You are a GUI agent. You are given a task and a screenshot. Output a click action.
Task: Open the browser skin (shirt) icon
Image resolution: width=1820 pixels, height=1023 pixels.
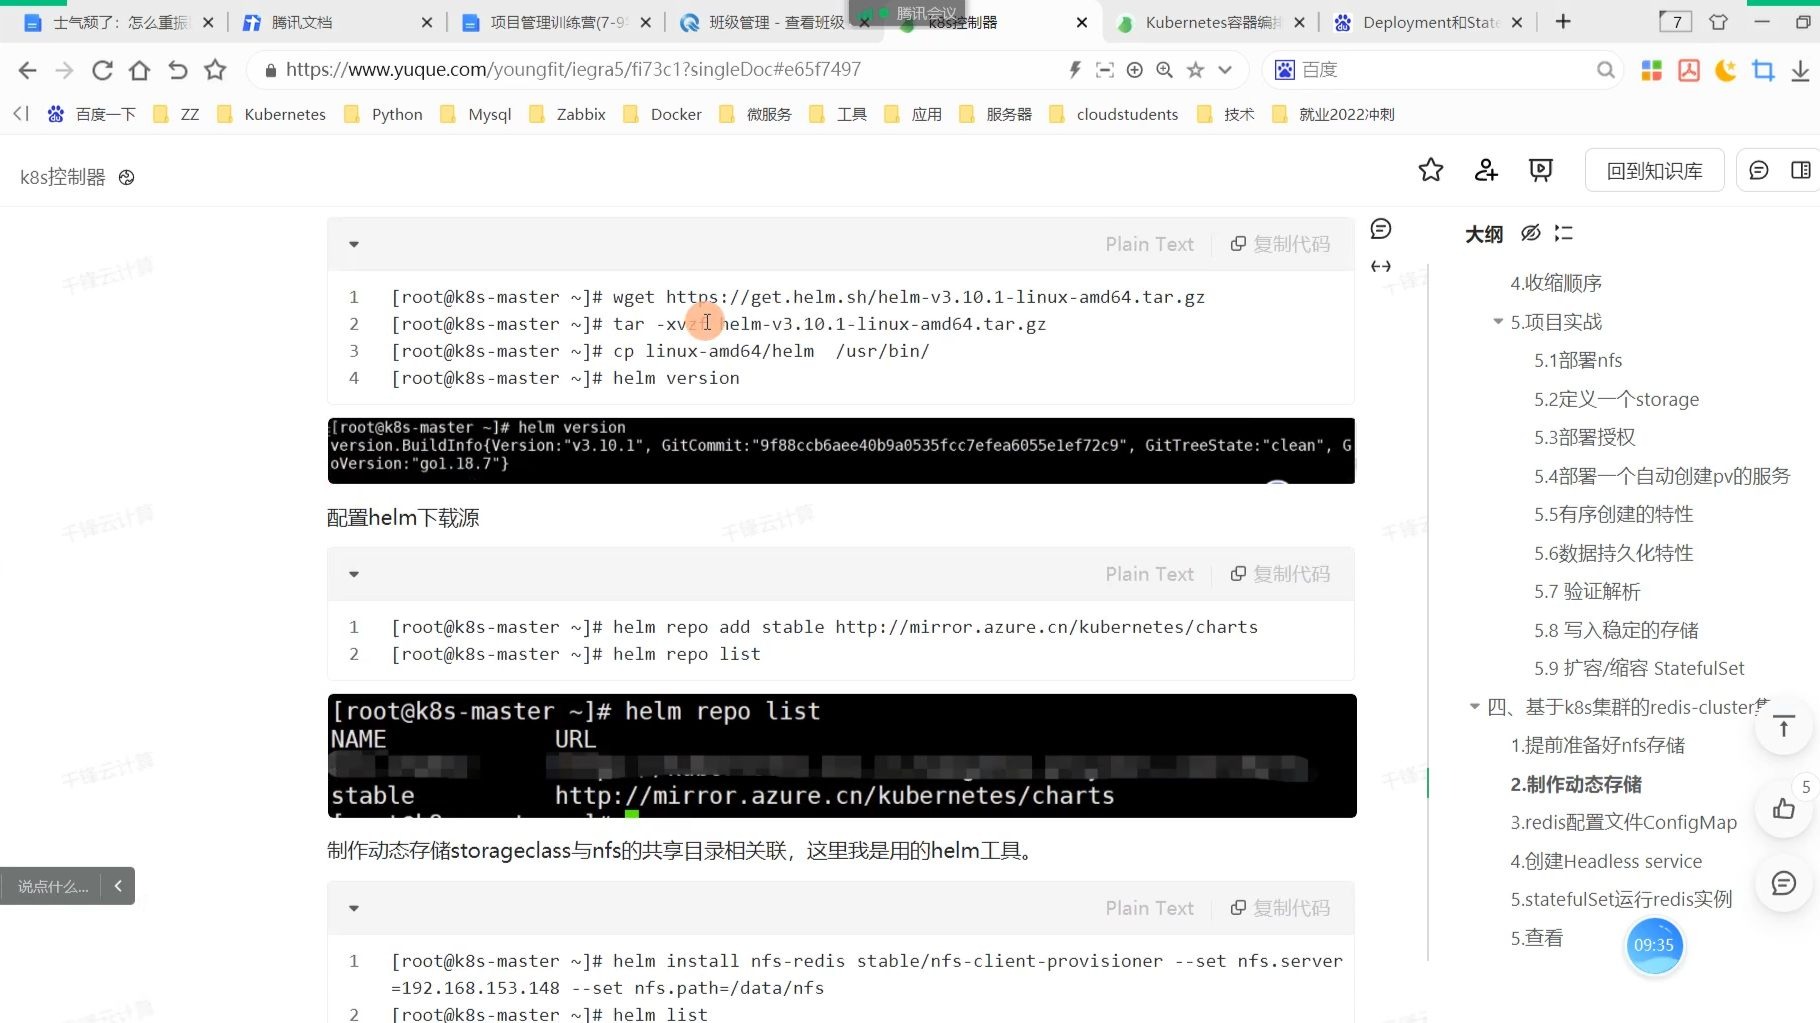1719,22
